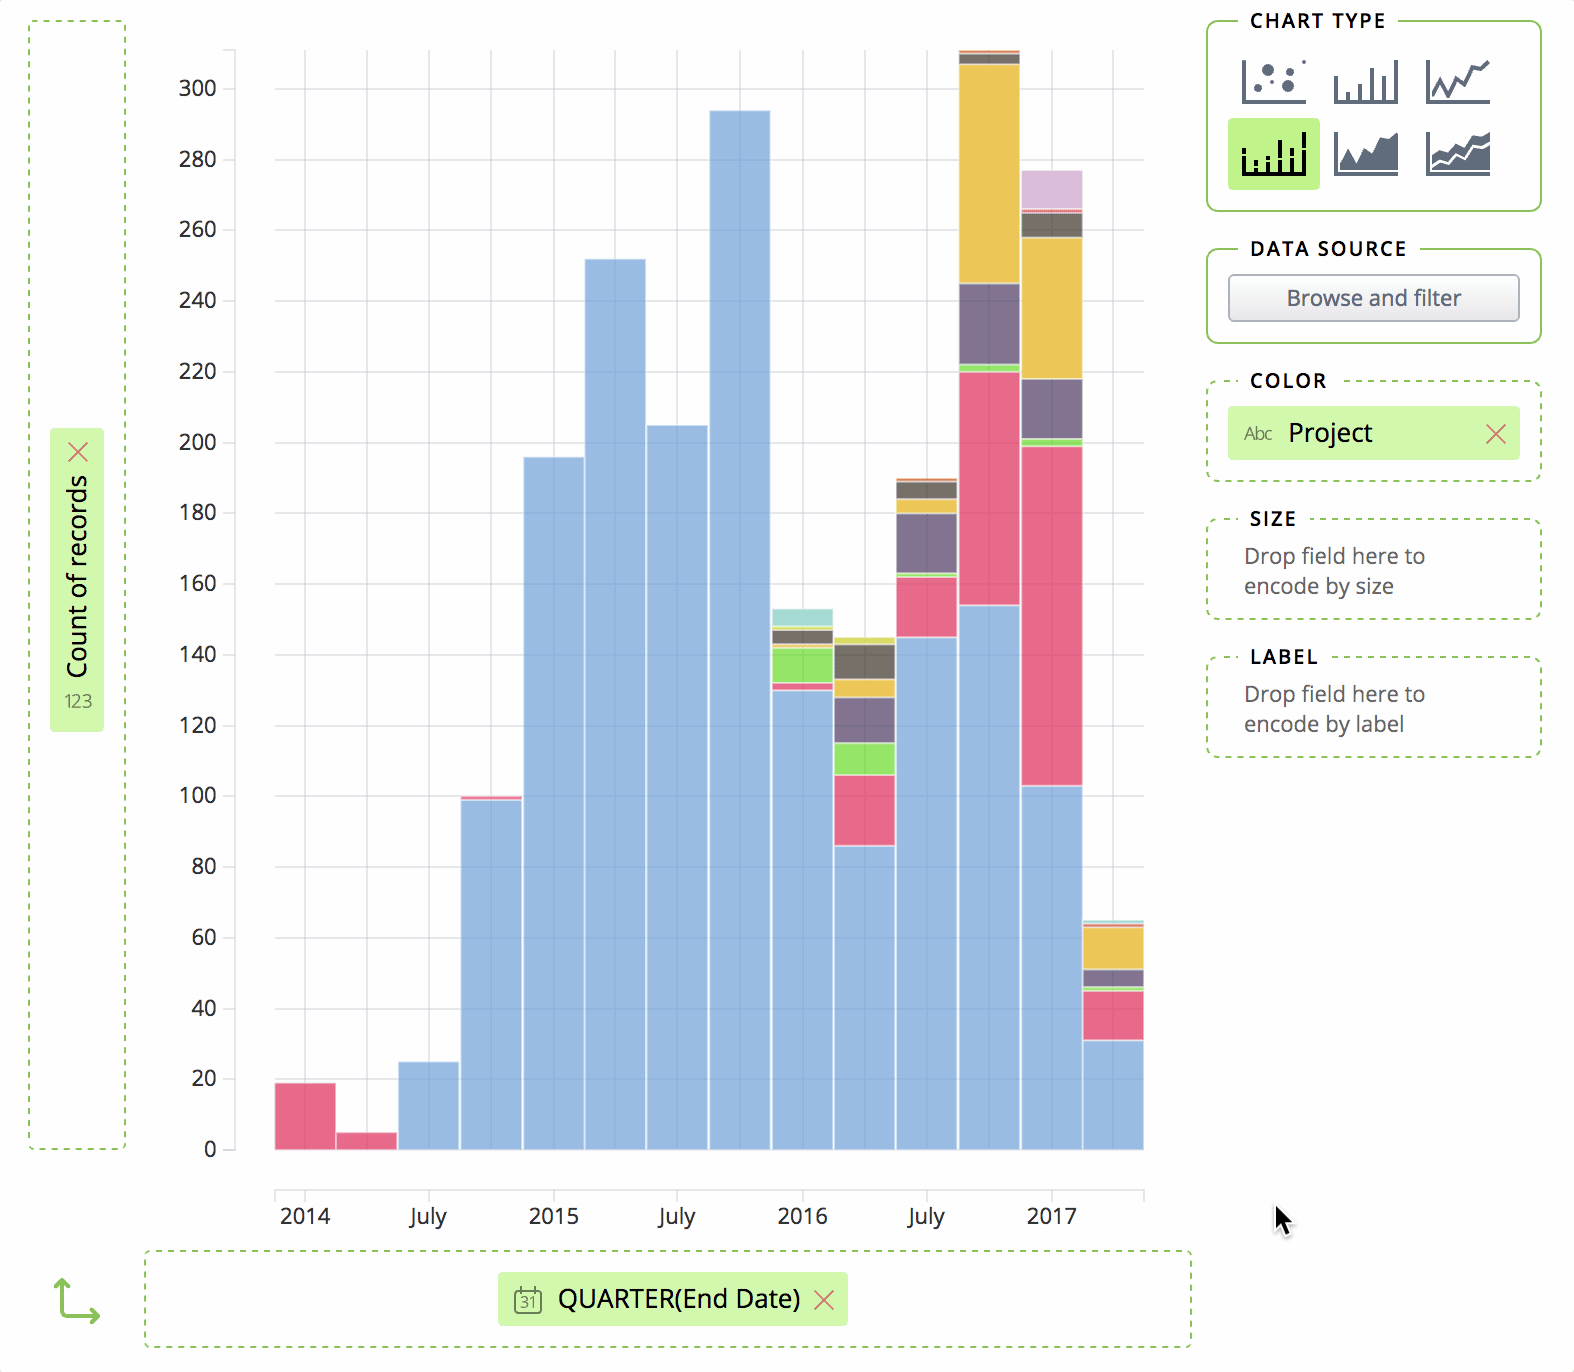Screen dimensions: 1574x1372
Task: Remove the QUARTER(End Date) field
Action: tap(824, 1299)
